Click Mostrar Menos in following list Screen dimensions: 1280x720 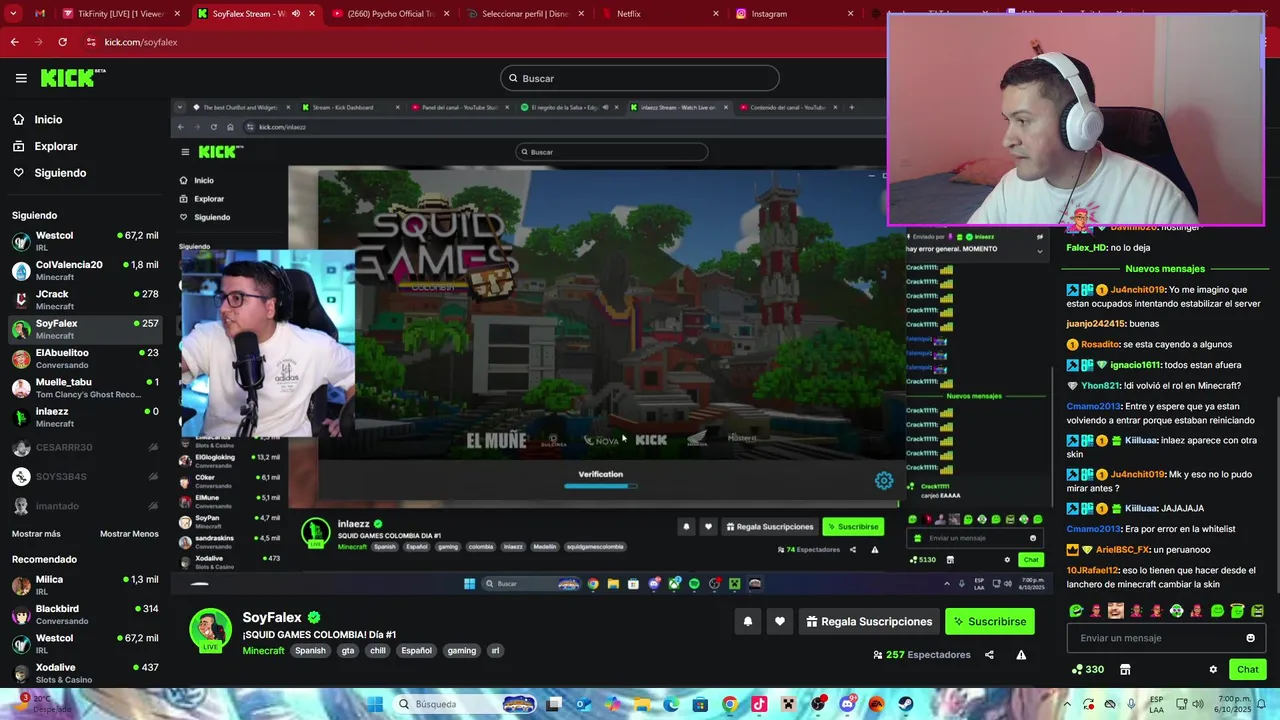(129, 534)
